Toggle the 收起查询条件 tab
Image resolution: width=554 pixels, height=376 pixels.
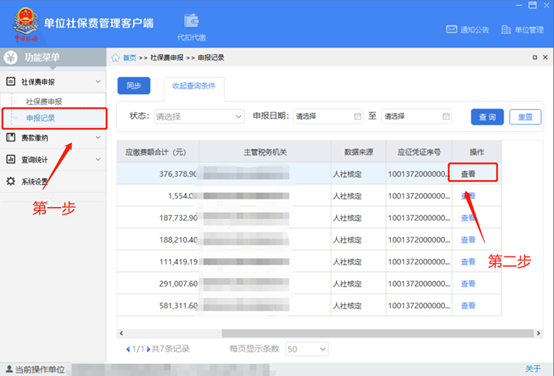[194, 86]
